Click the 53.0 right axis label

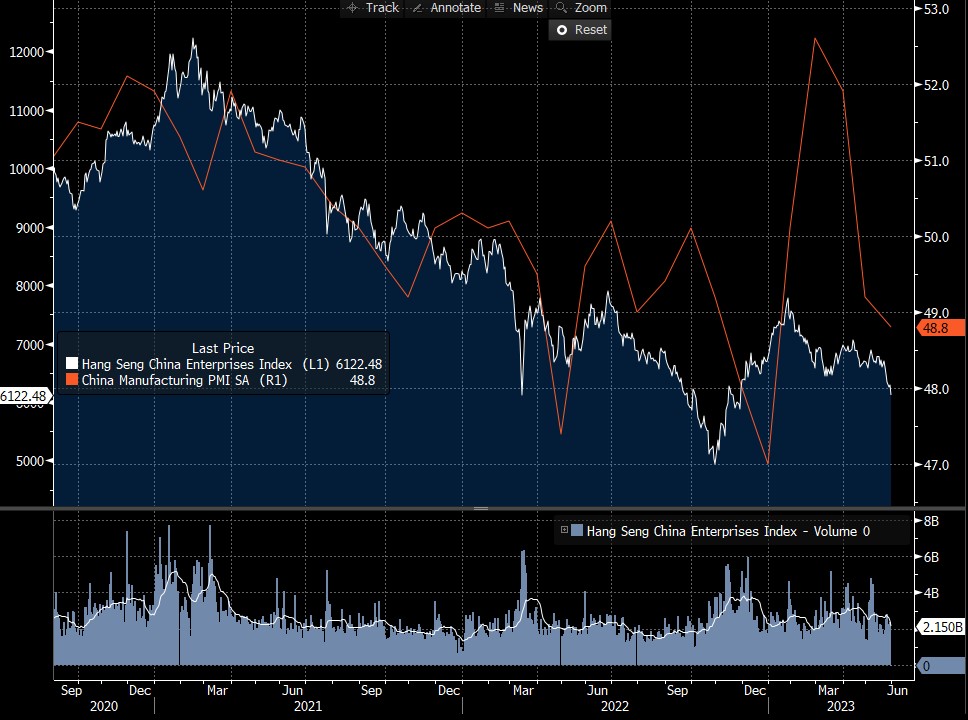936,9
